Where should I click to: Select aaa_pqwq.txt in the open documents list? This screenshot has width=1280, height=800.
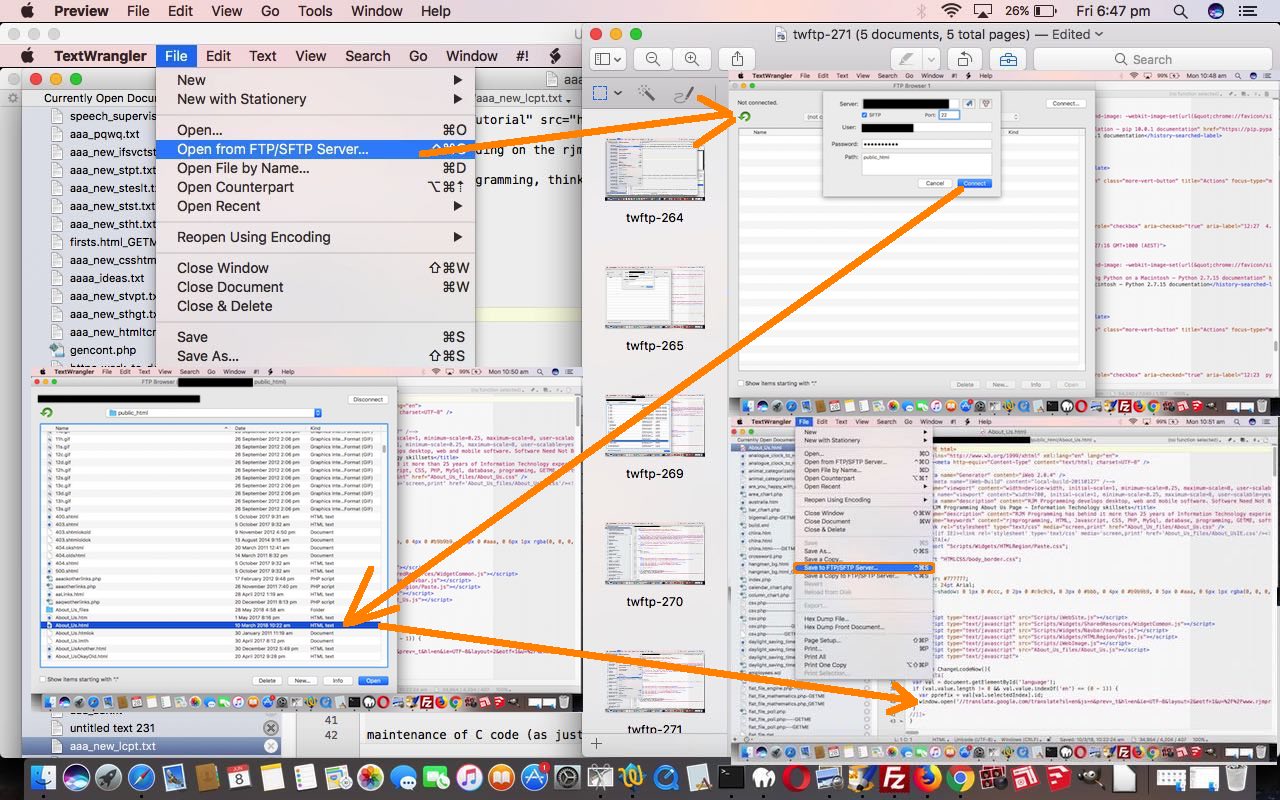point(105,134)
